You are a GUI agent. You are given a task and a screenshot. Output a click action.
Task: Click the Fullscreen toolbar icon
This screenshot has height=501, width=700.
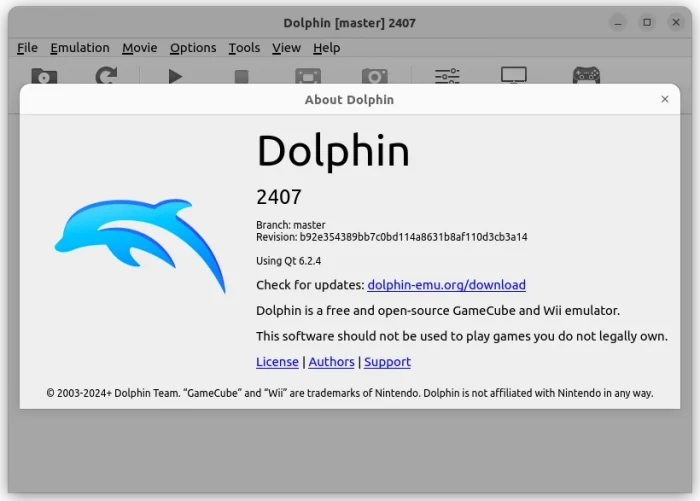(x=308, y=76)
